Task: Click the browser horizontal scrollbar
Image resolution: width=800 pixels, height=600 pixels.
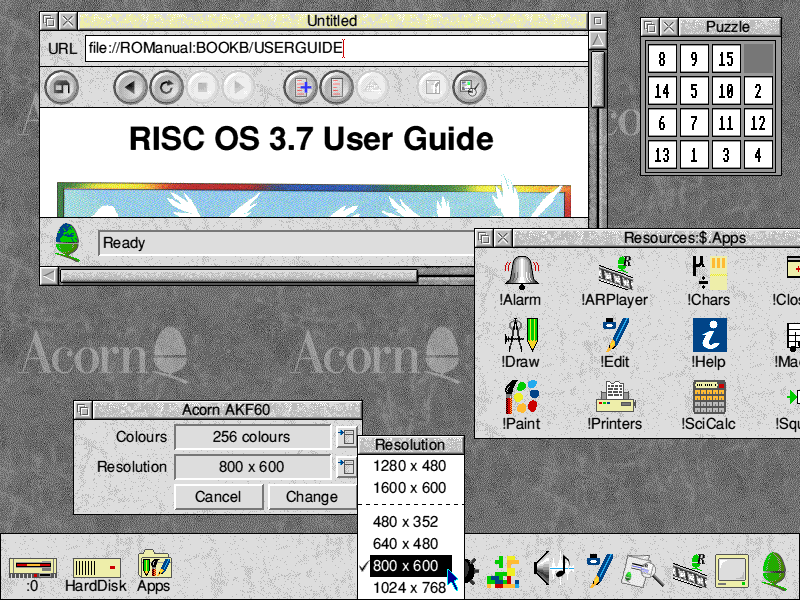Action: click(x=238, y=276)
